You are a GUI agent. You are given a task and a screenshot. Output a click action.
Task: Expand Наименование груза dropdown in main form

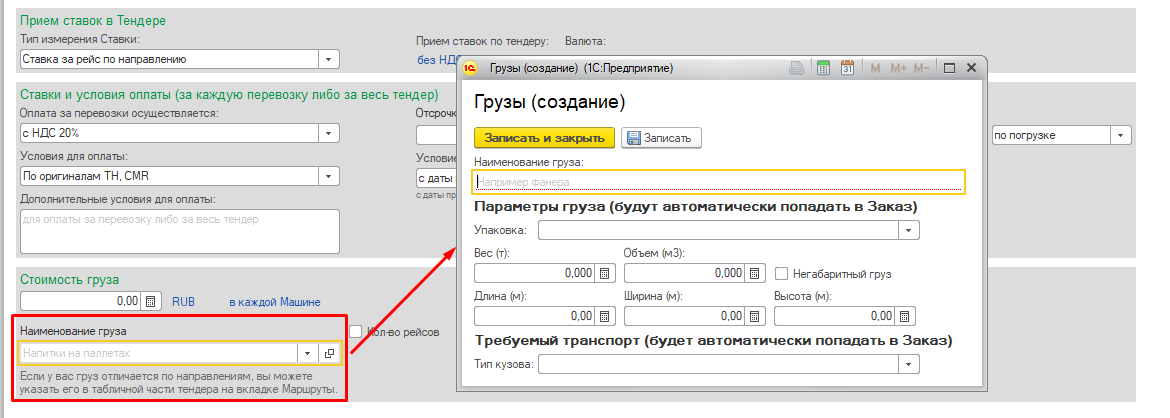308,353
